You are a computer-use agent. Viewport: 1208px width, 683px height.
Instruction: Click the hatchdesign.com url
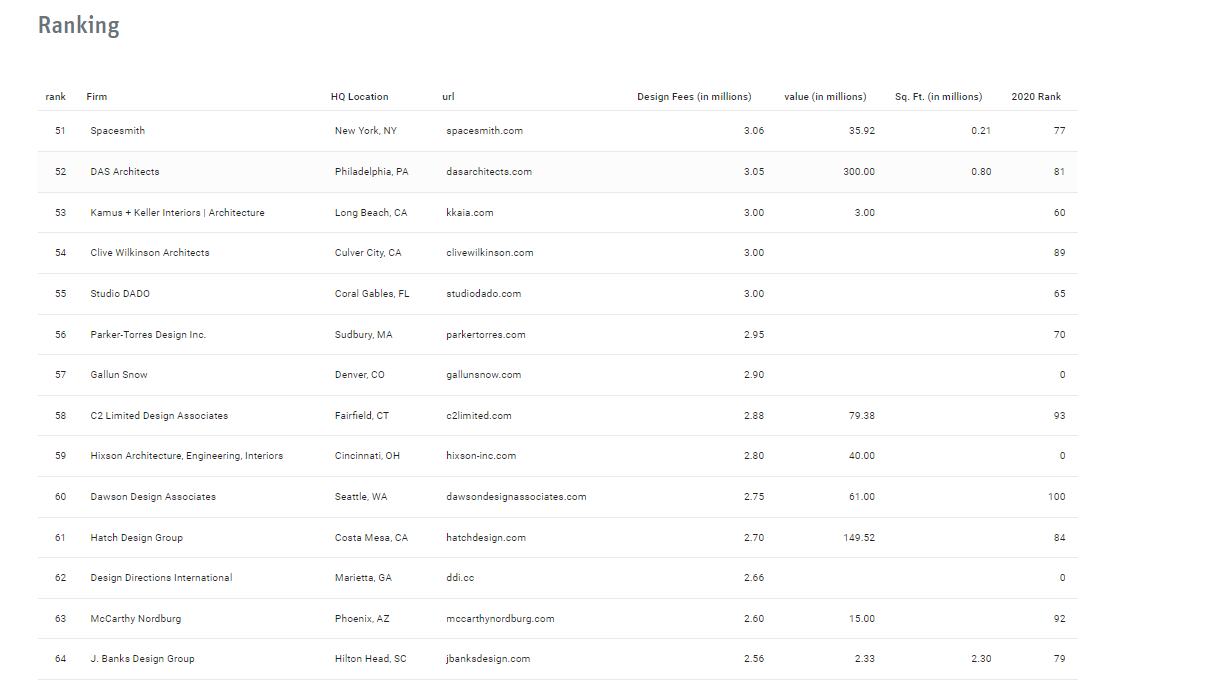tap(486, 538)
